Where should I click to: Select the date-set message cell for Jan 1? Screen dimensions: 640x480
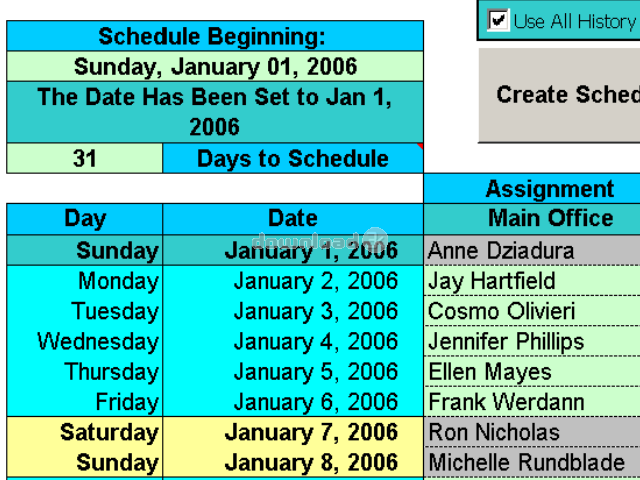coord(215,112)
